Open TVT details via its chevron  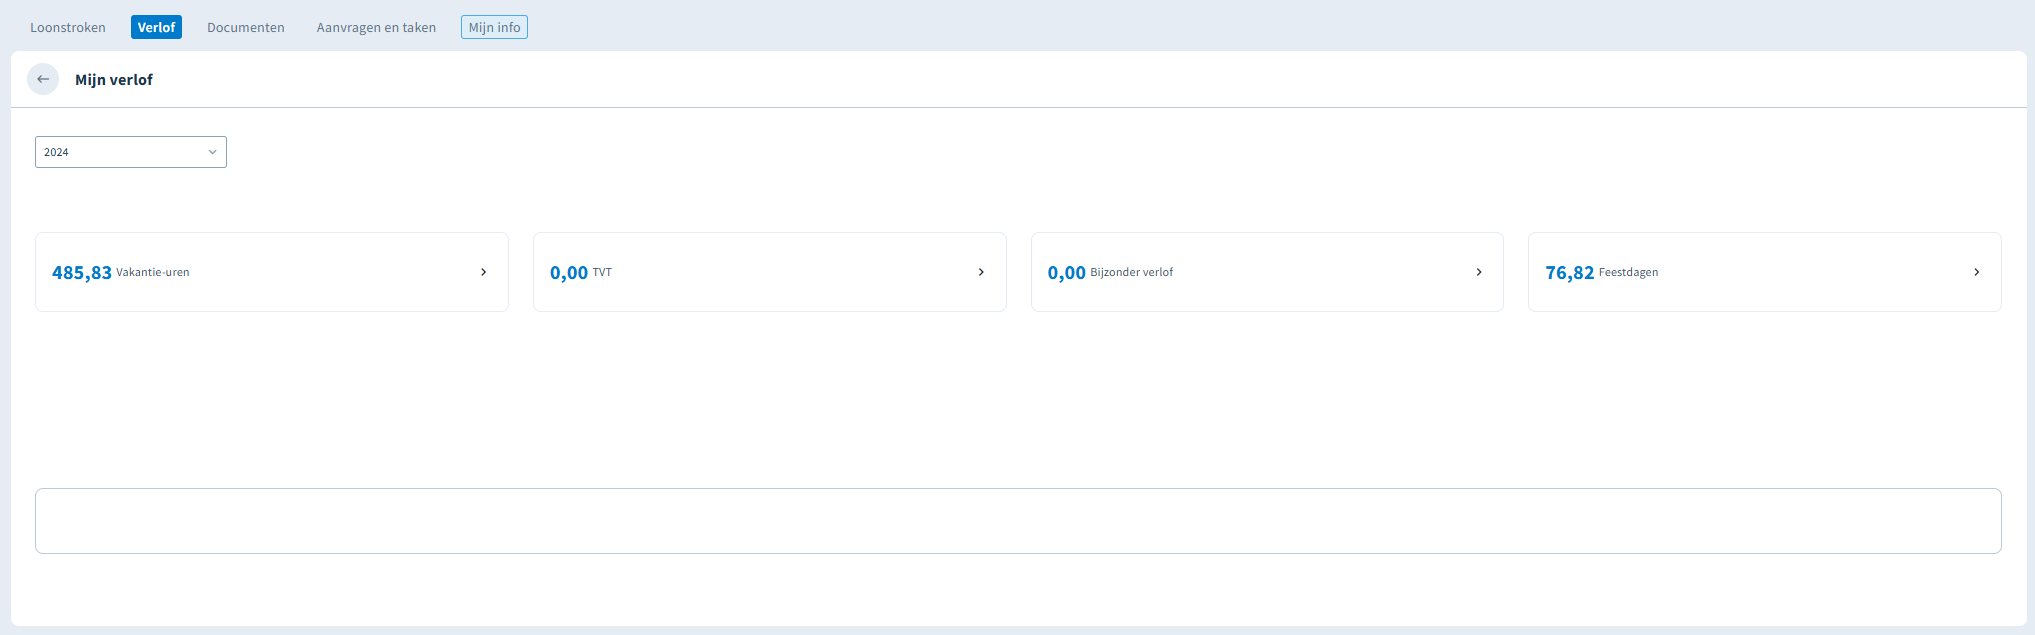point(981,272)
